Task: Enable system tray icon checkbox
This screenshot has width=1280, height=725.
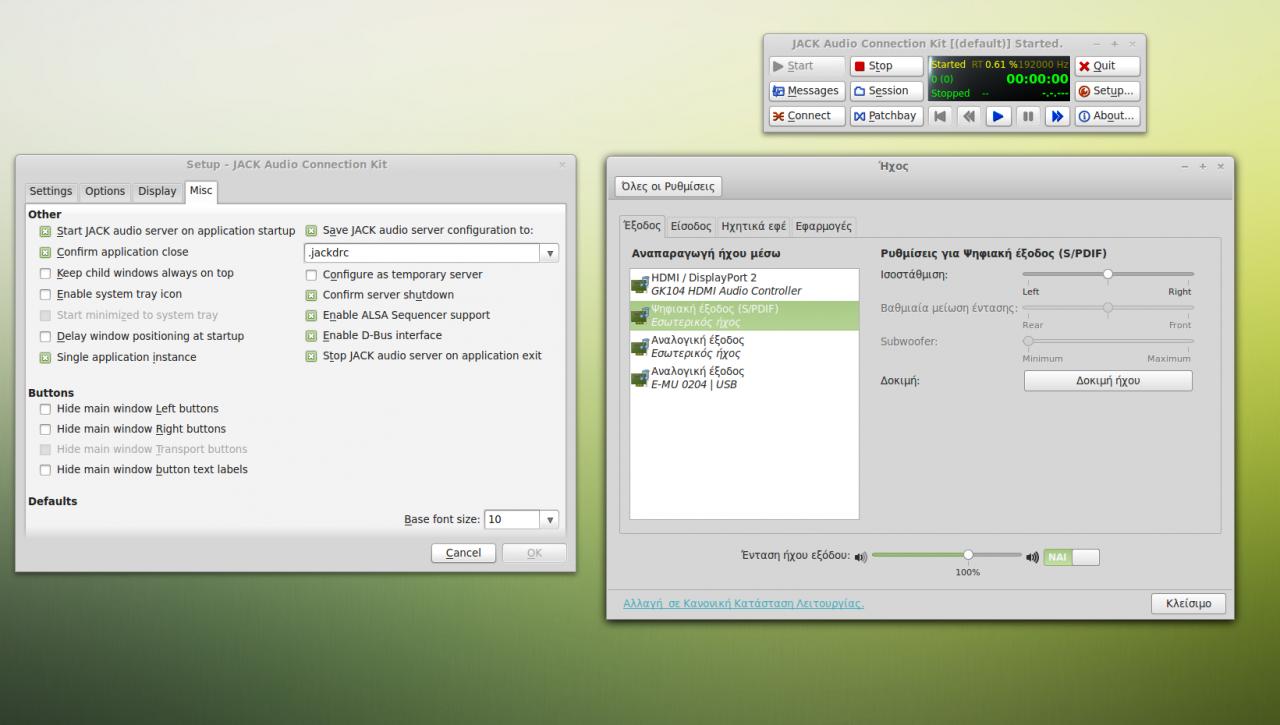Action: click(x=45, y=295)
